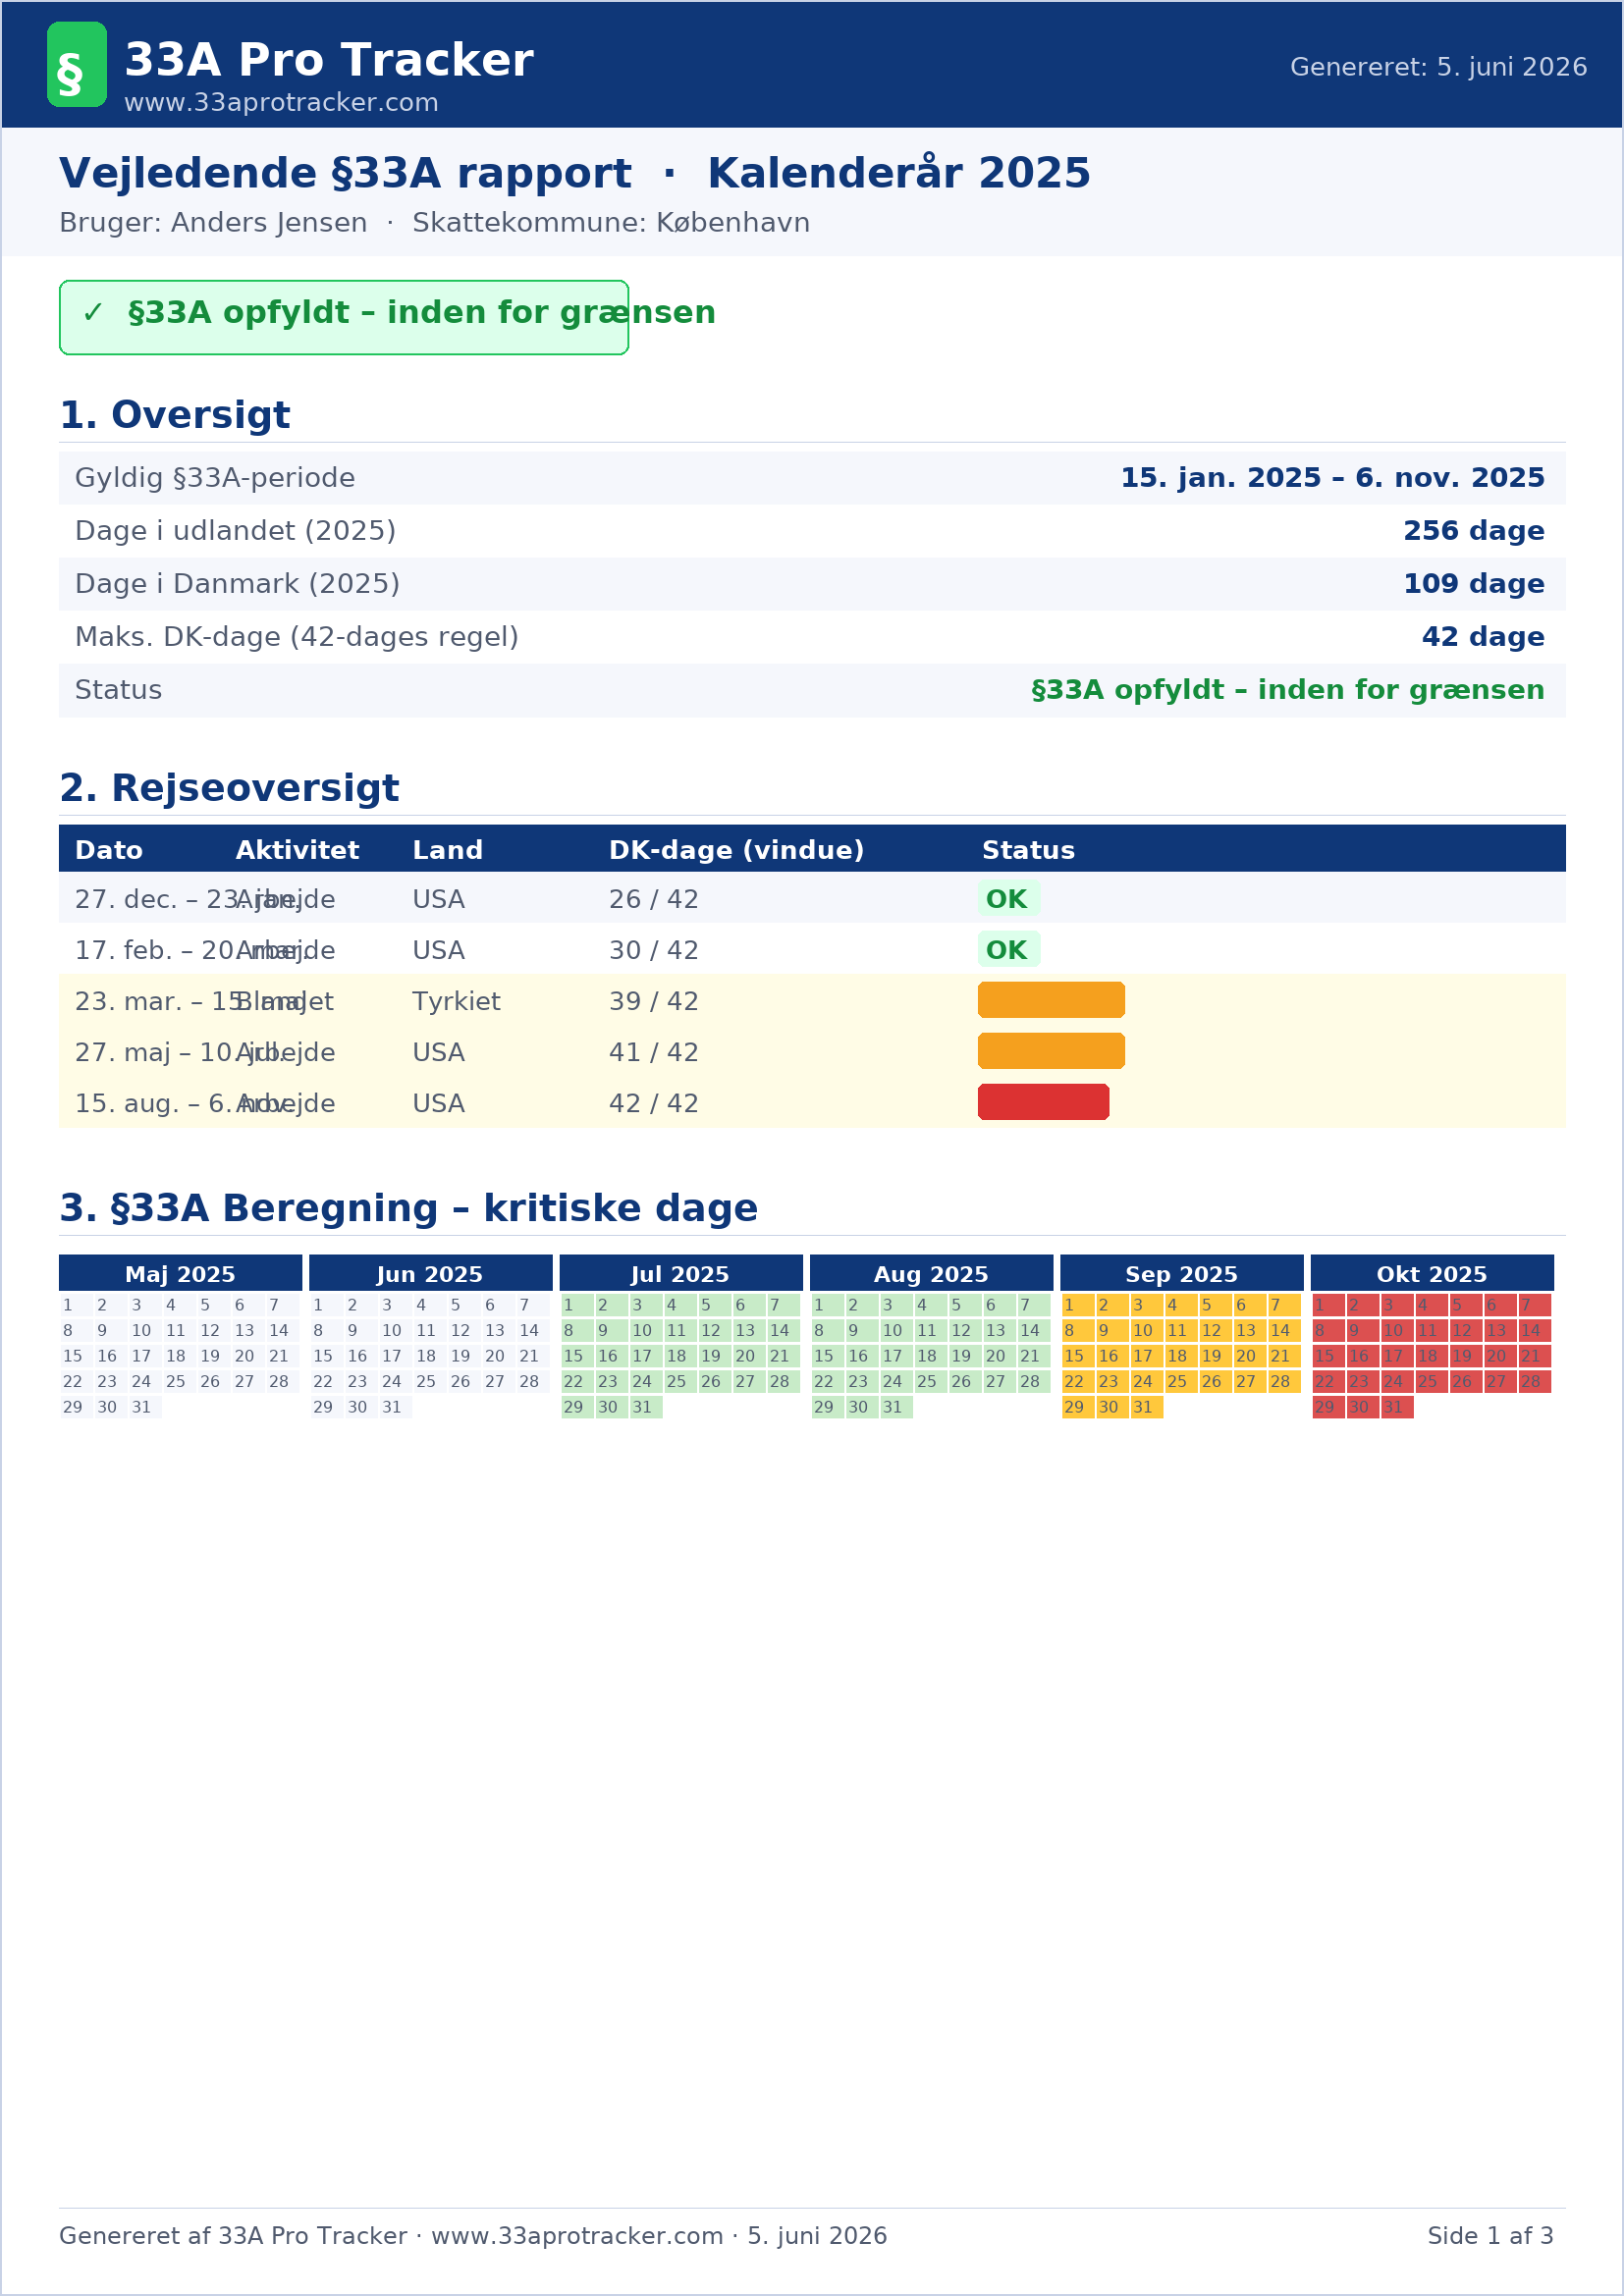Select the 'Jun 2025' calendar header
This screenshot has height=2296, width=1624.
431,1274
